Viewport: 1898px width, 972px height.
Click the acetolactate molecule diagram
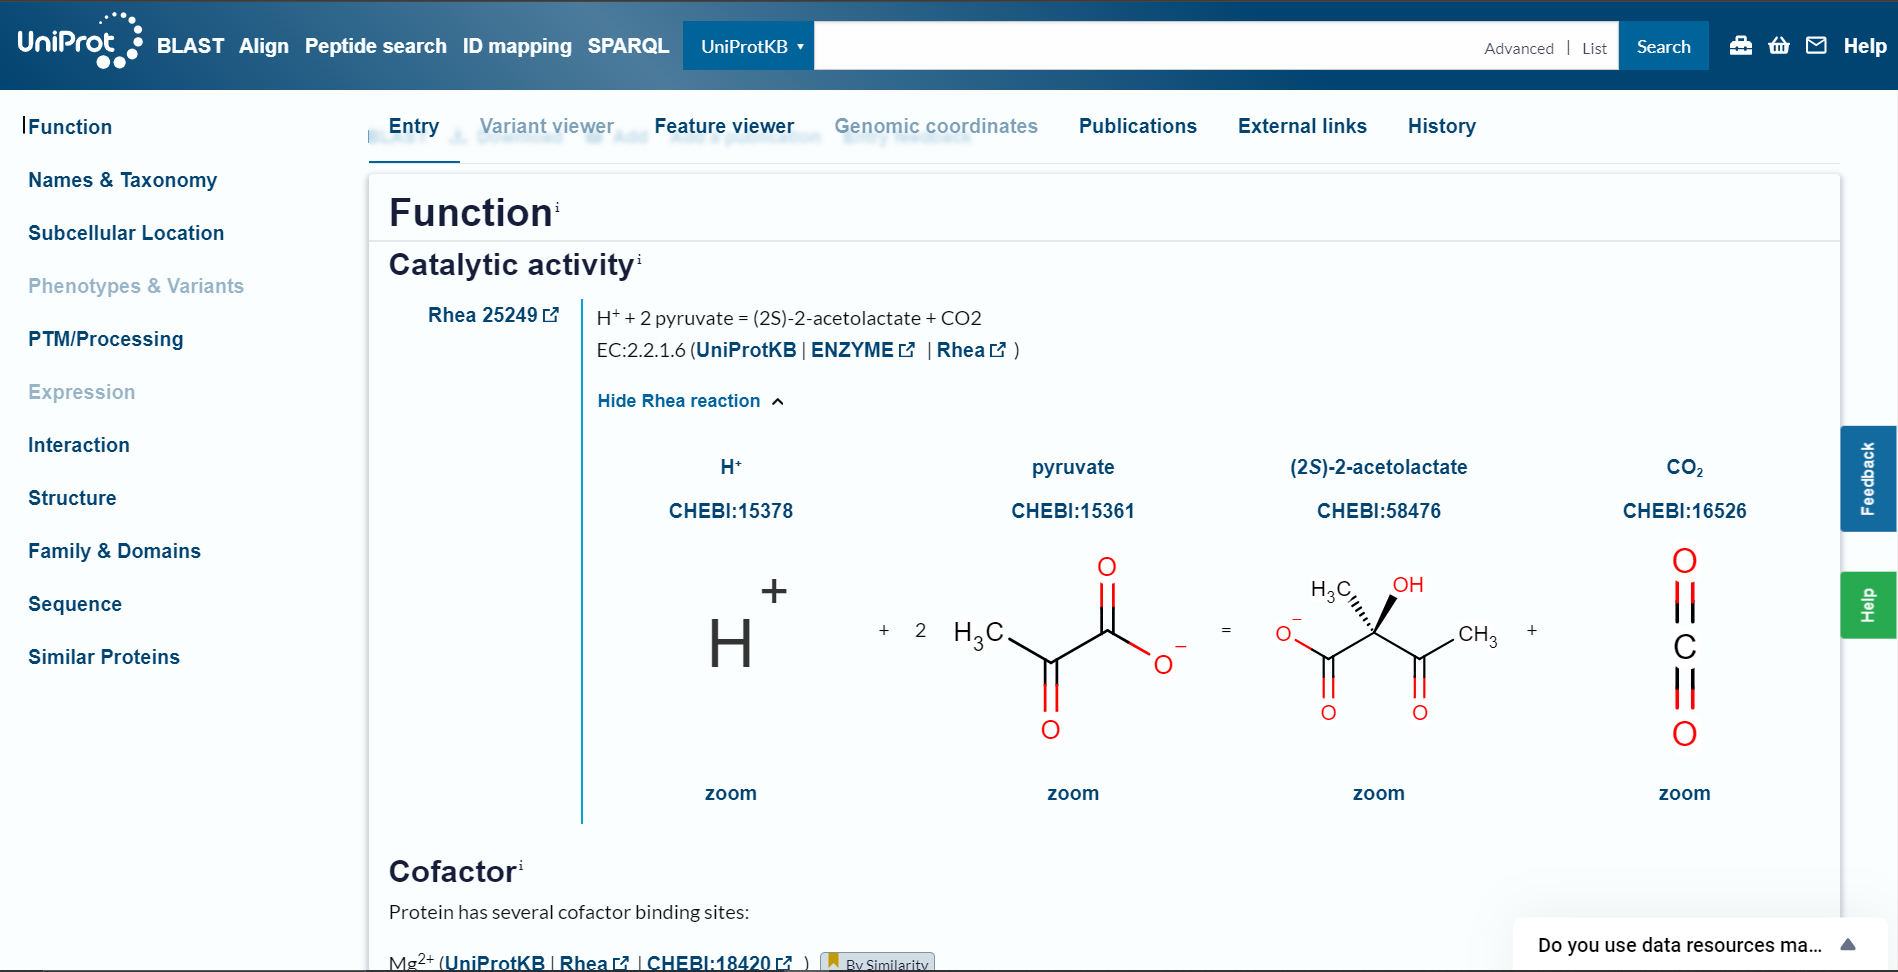1387,648
